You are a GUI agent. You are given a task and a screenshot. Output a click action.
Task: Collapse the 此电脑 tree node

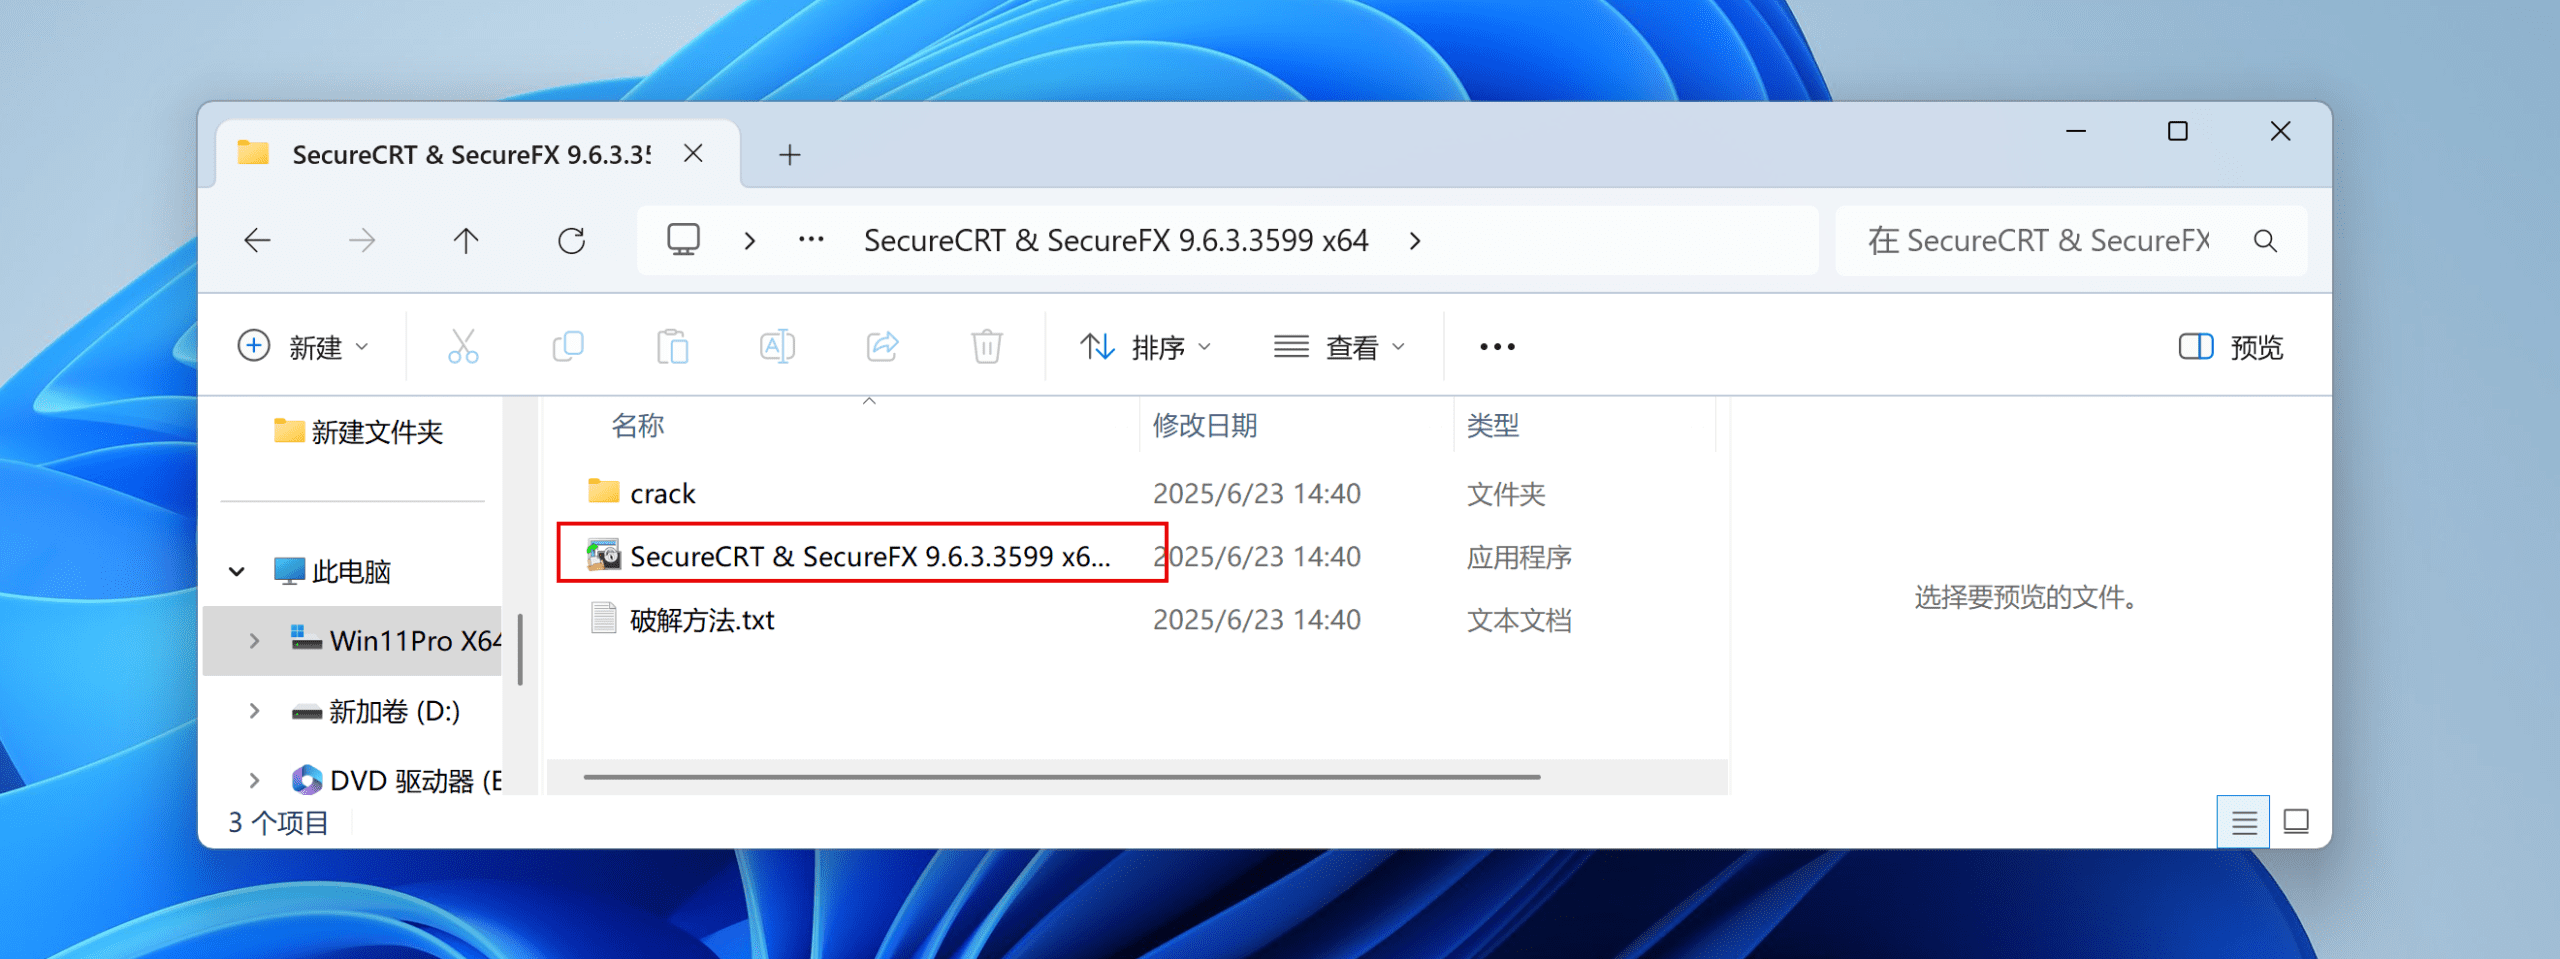click(237, 572)
